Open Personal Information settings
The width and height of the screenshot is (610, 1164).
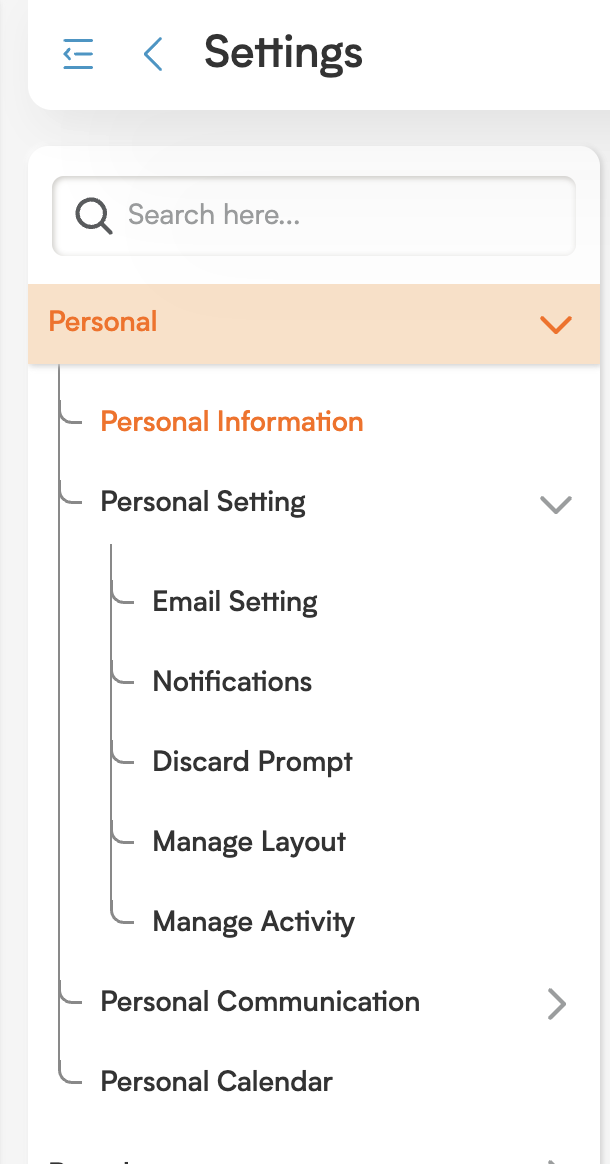pos(232,422)
